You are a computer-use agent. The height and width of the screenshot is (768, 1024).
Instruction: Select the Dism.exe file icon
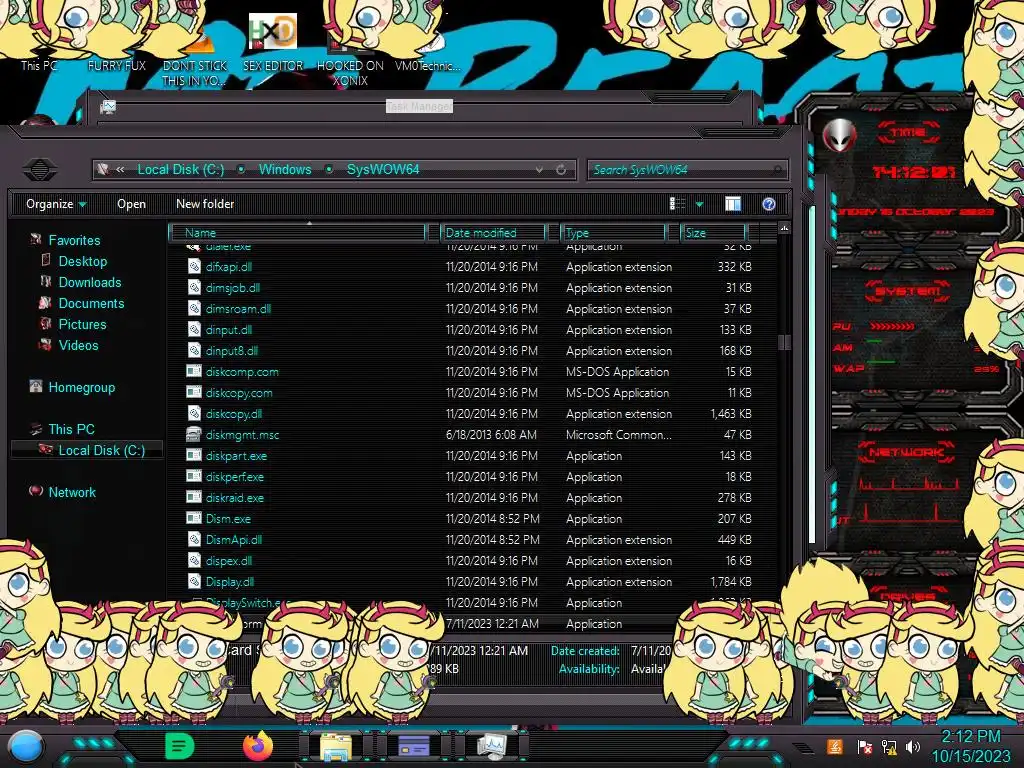pyautogui.click(x=194, y=519)
